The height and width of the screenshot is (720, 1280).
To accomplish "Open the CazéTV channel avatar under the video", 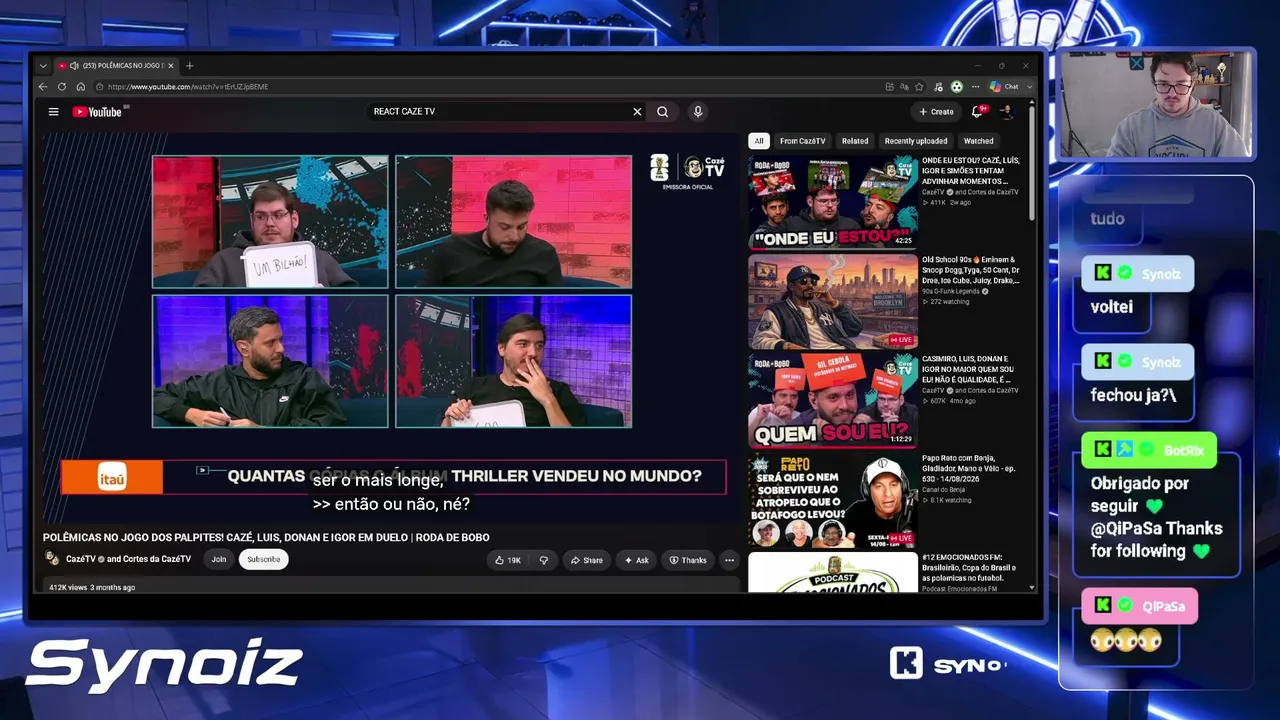I will pos(52,559).
